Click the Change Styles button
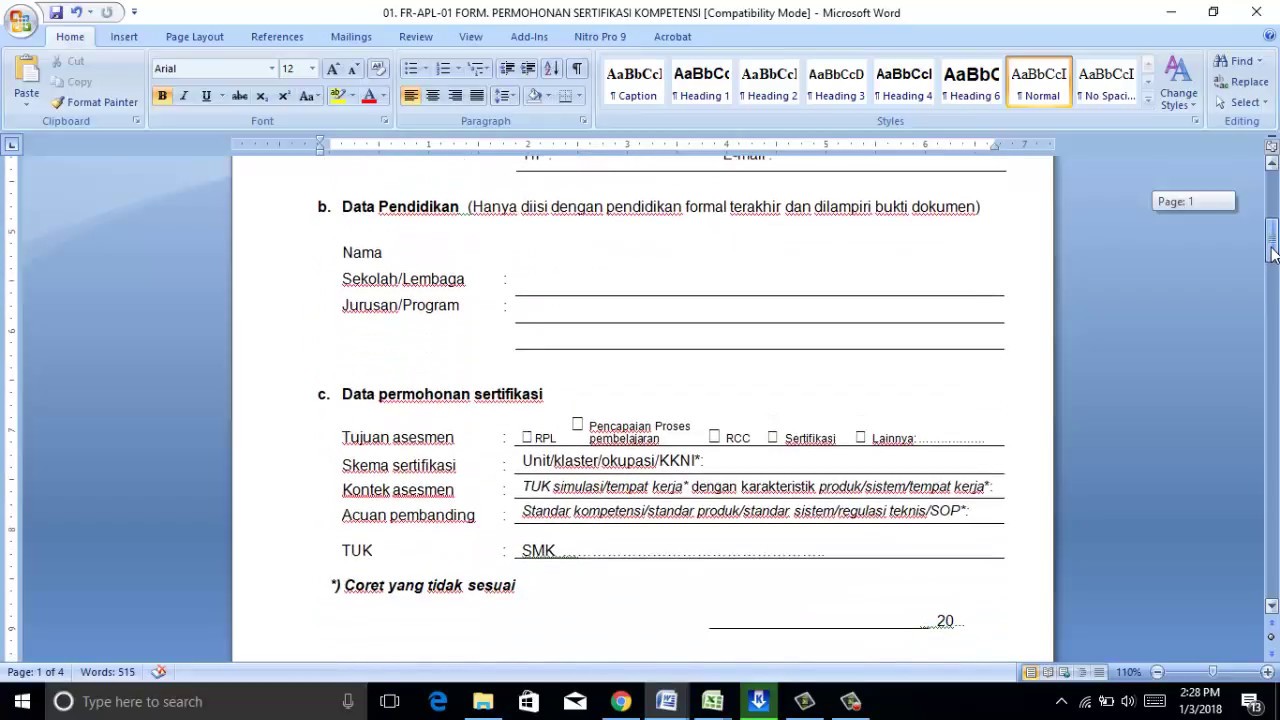This screenshot has width=1280, height=720. (x=1178, y=83)
